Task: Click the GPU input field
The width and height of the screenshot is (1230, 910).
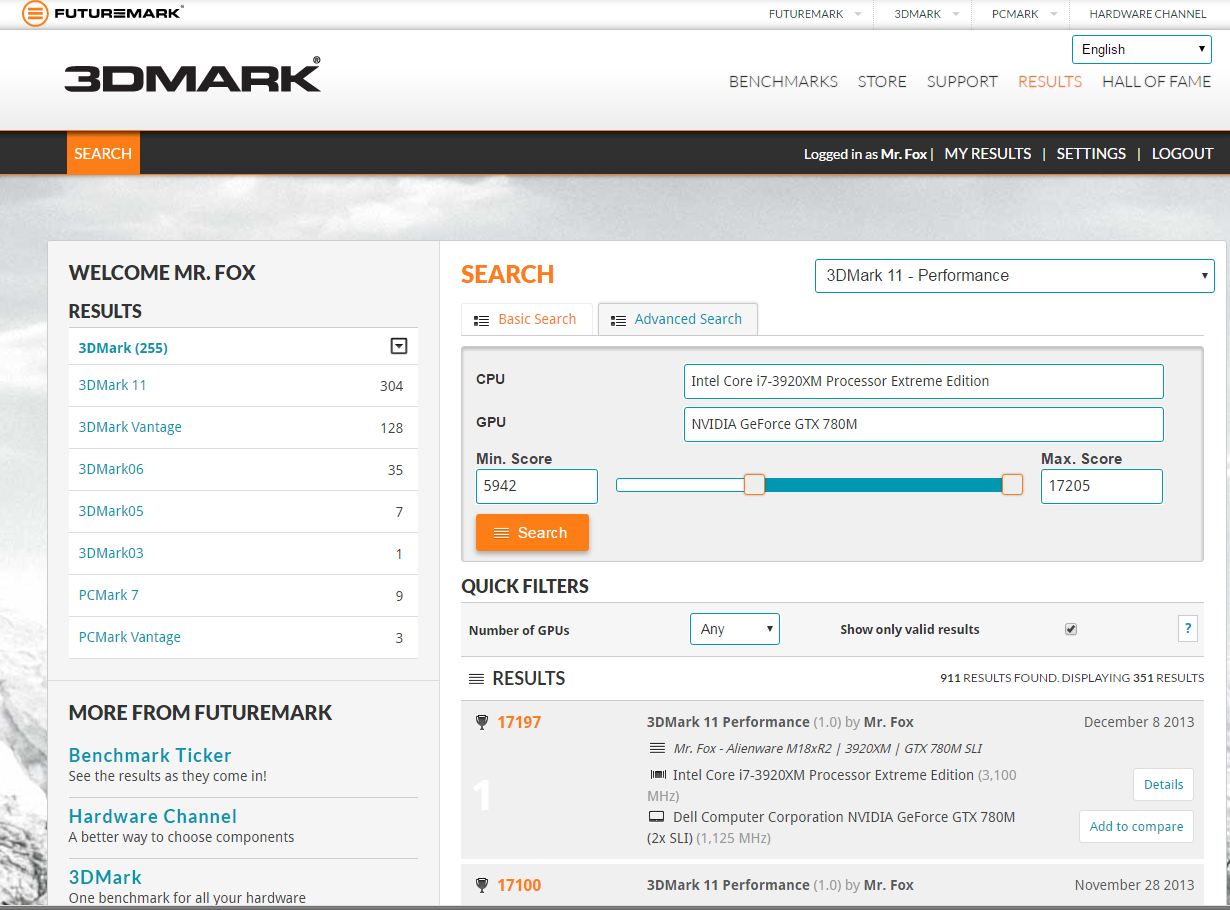Action: 923,424
